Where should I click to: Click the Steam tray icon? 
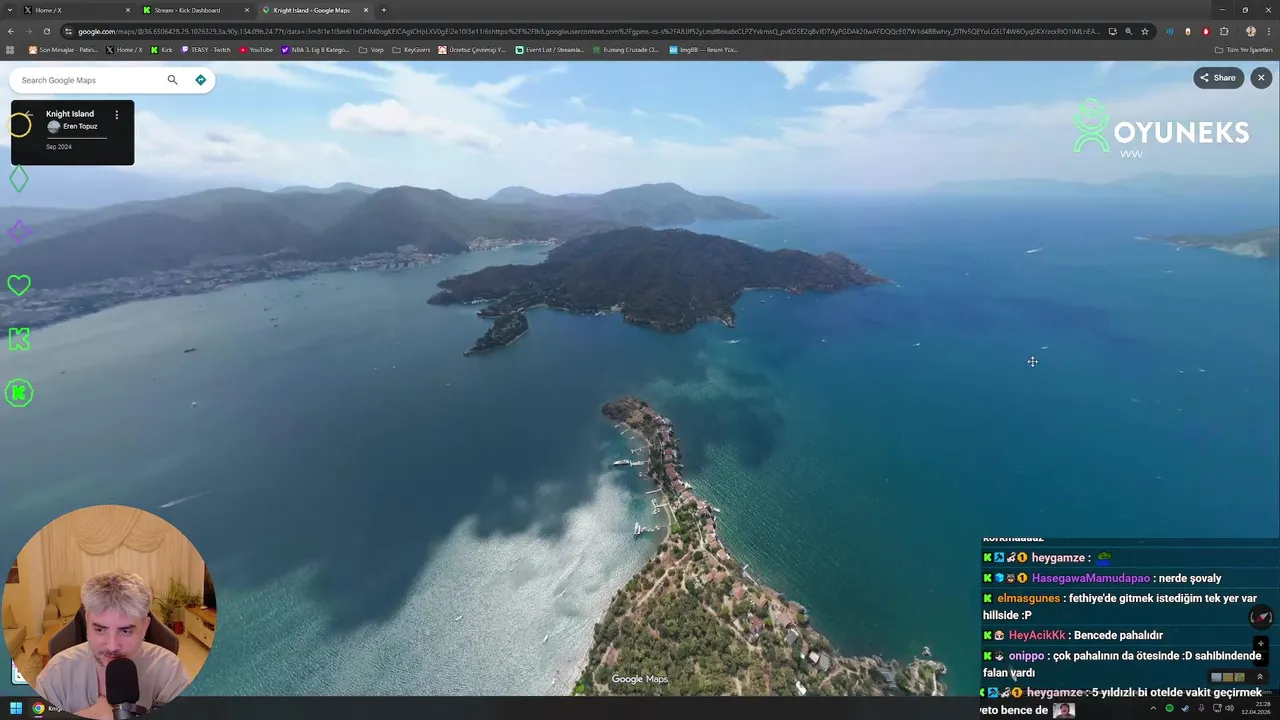(x=1185, y=708)
